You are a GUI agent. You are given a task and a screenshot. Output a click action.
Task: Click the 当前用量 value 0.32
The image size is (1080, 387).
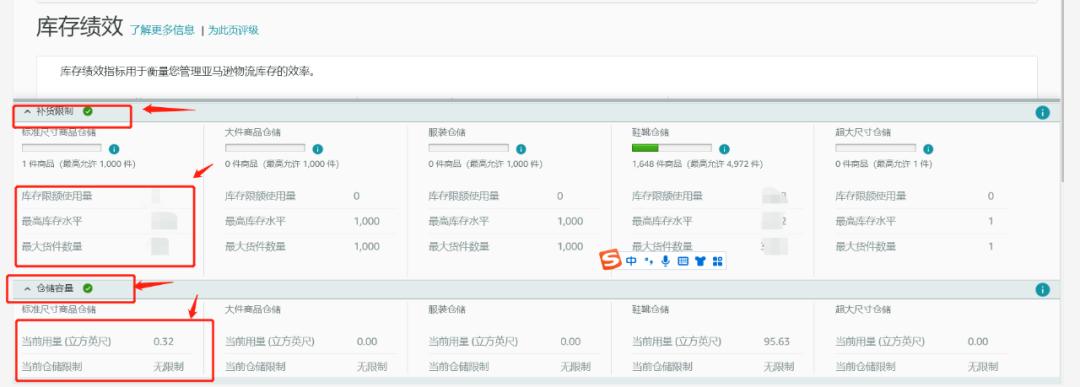[163, 342]
